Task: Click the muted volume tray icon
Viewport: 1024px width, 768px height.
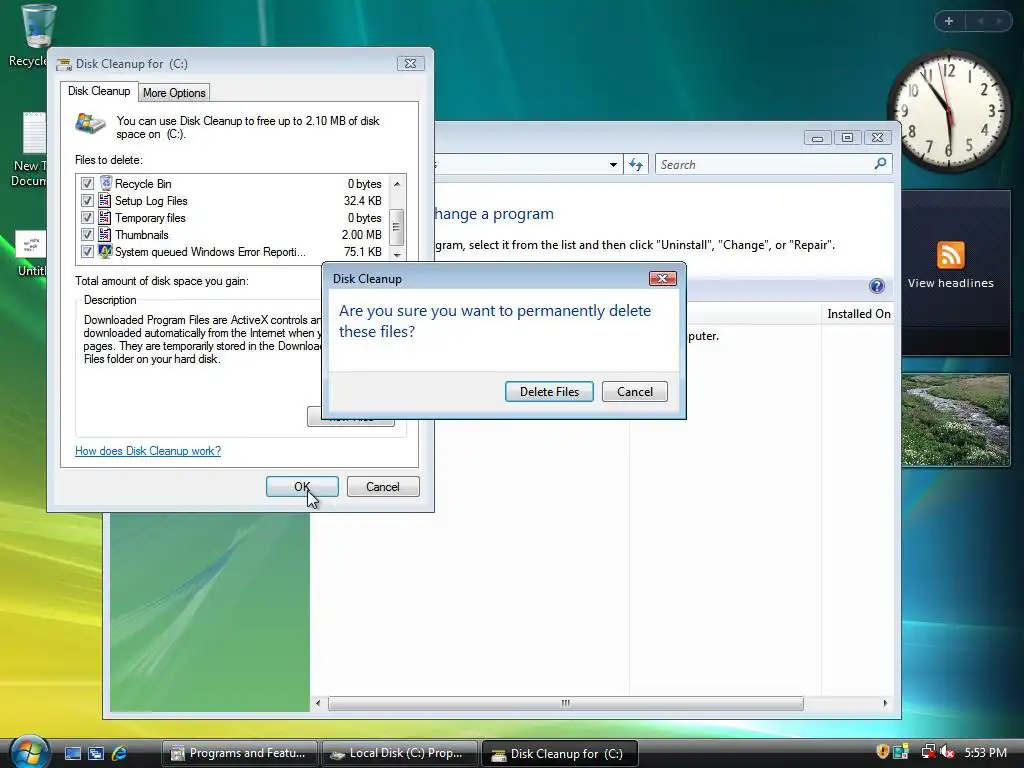Action: [x=947, y=753]
